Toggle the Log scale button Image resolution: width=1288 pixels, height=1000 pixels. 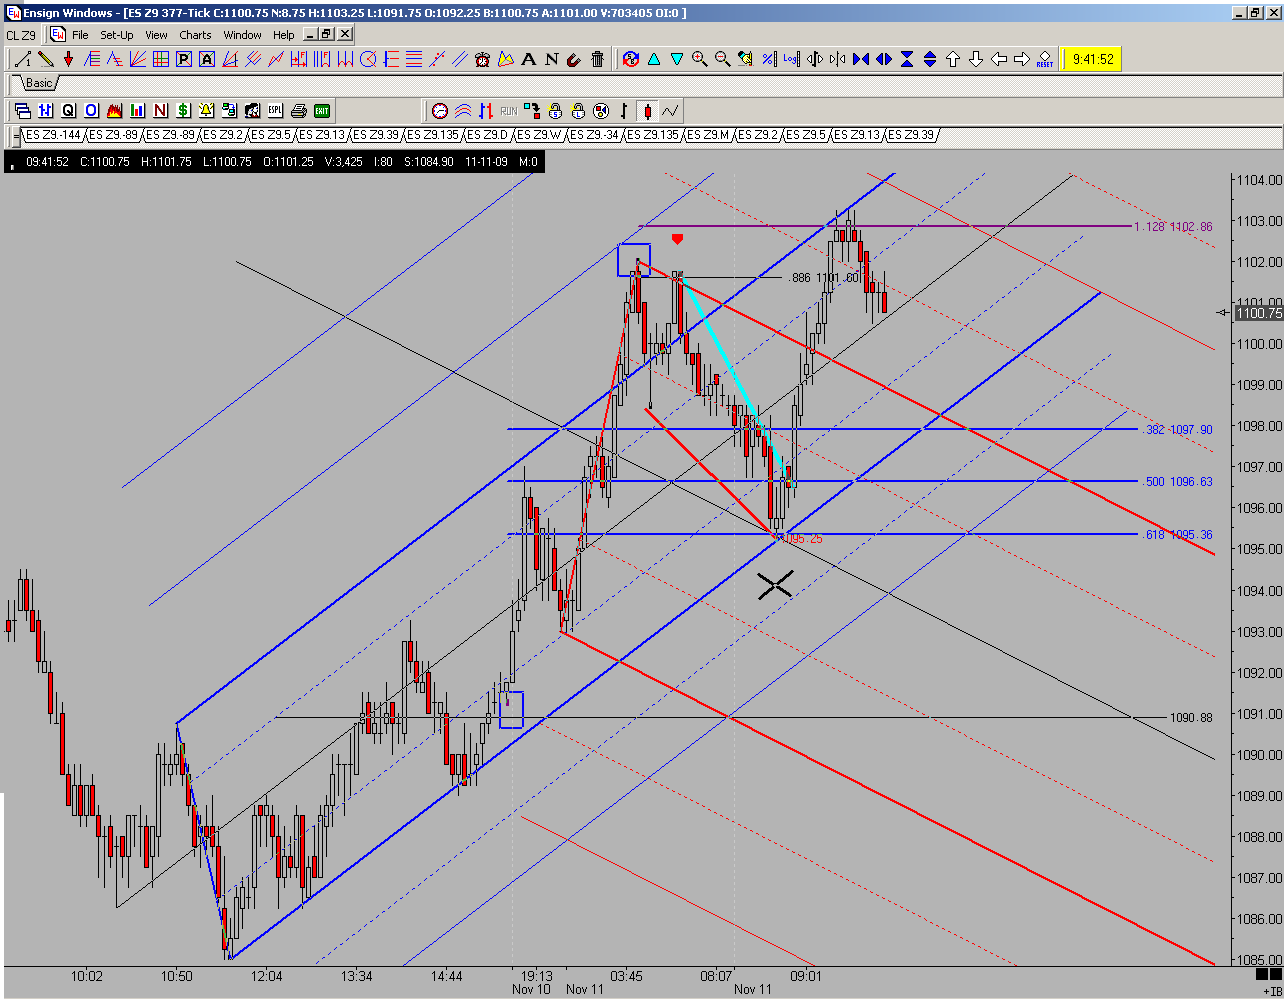point(791,59)
